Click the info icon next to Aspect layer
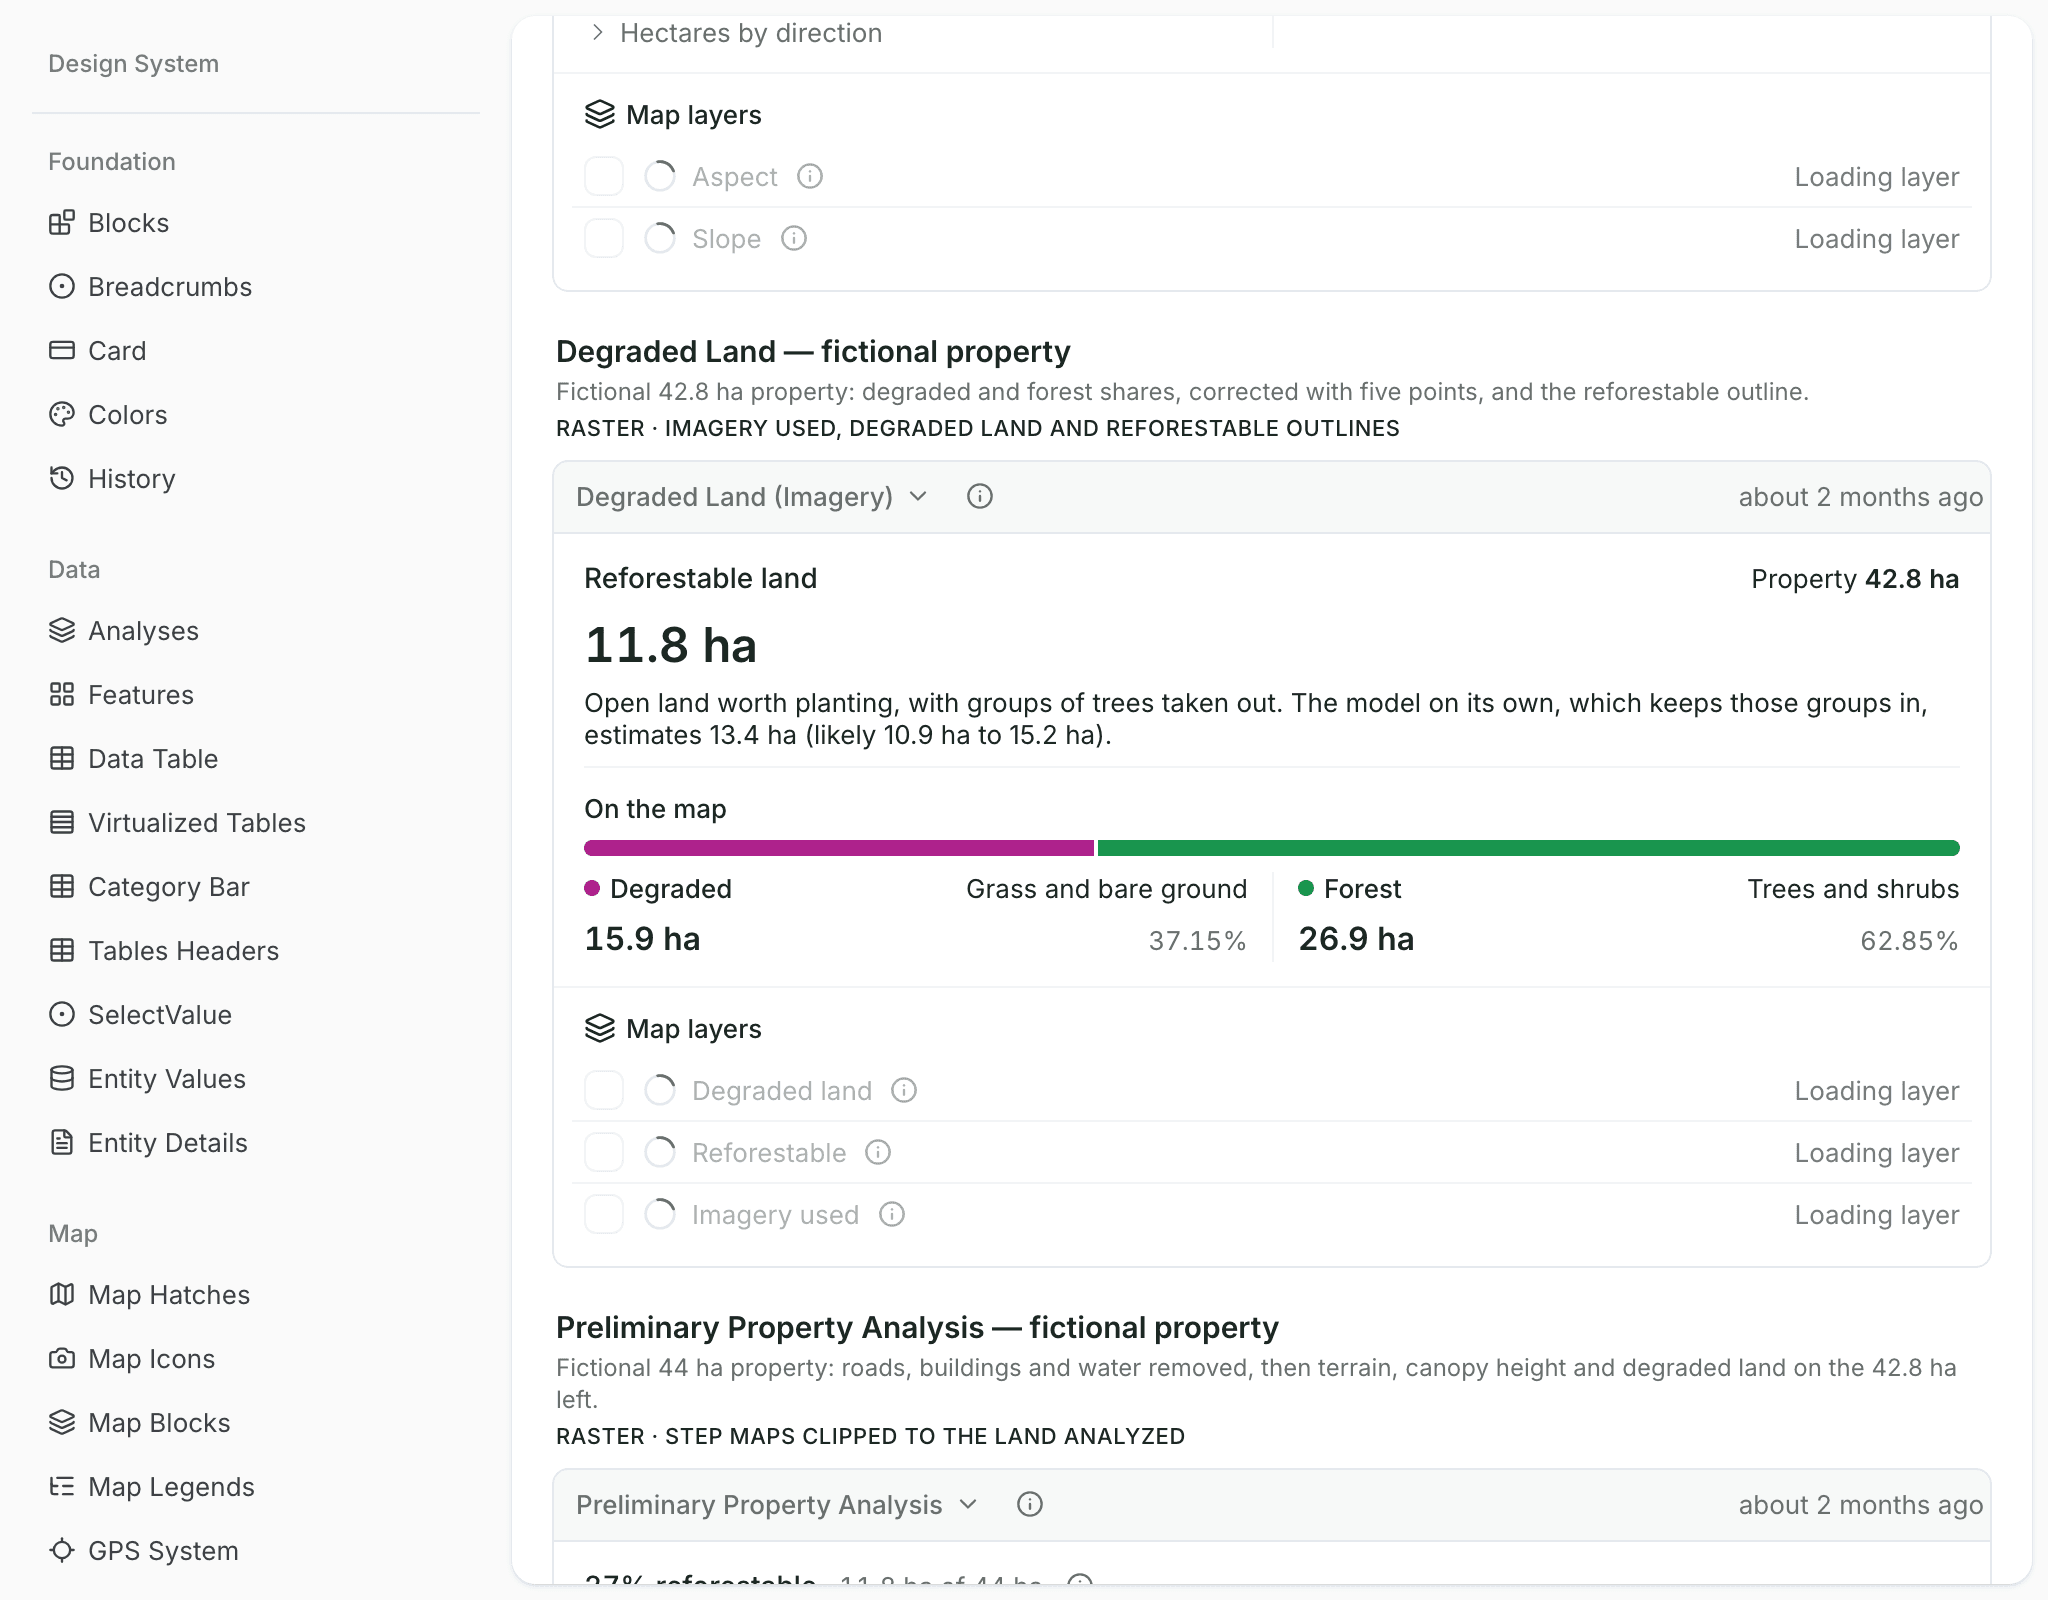 (x=810, y=177)
